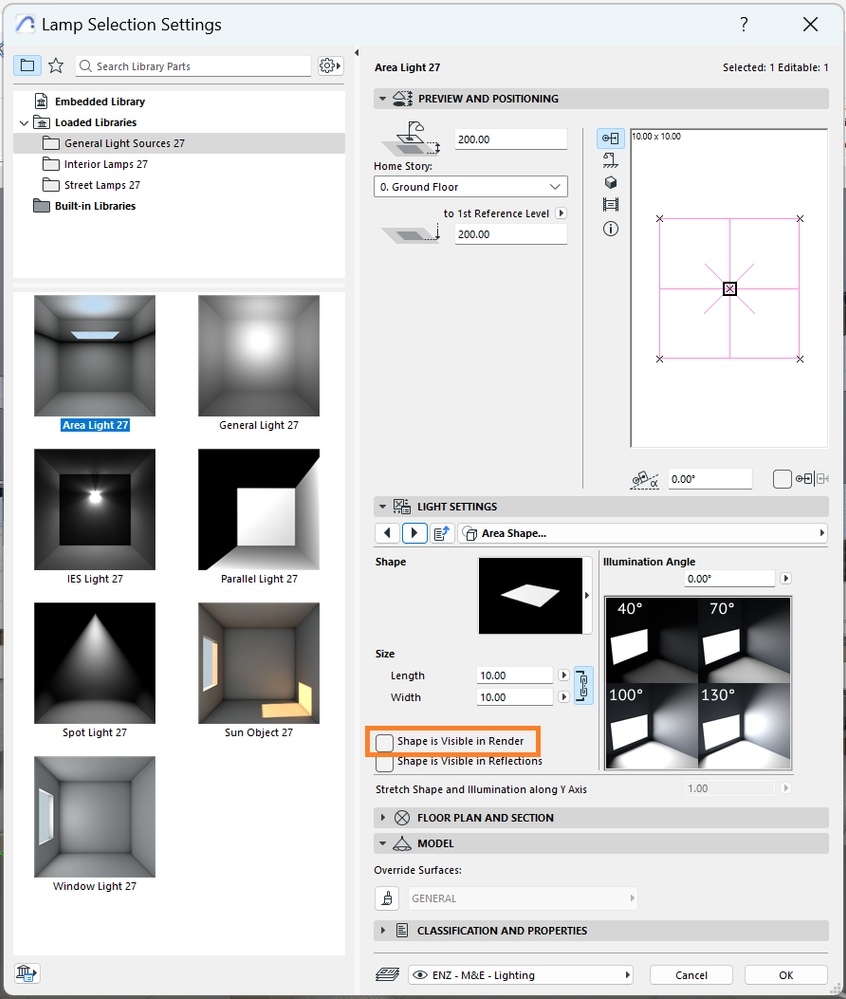
Task: Open the Area Shape page dropdown
Action: 643,533
